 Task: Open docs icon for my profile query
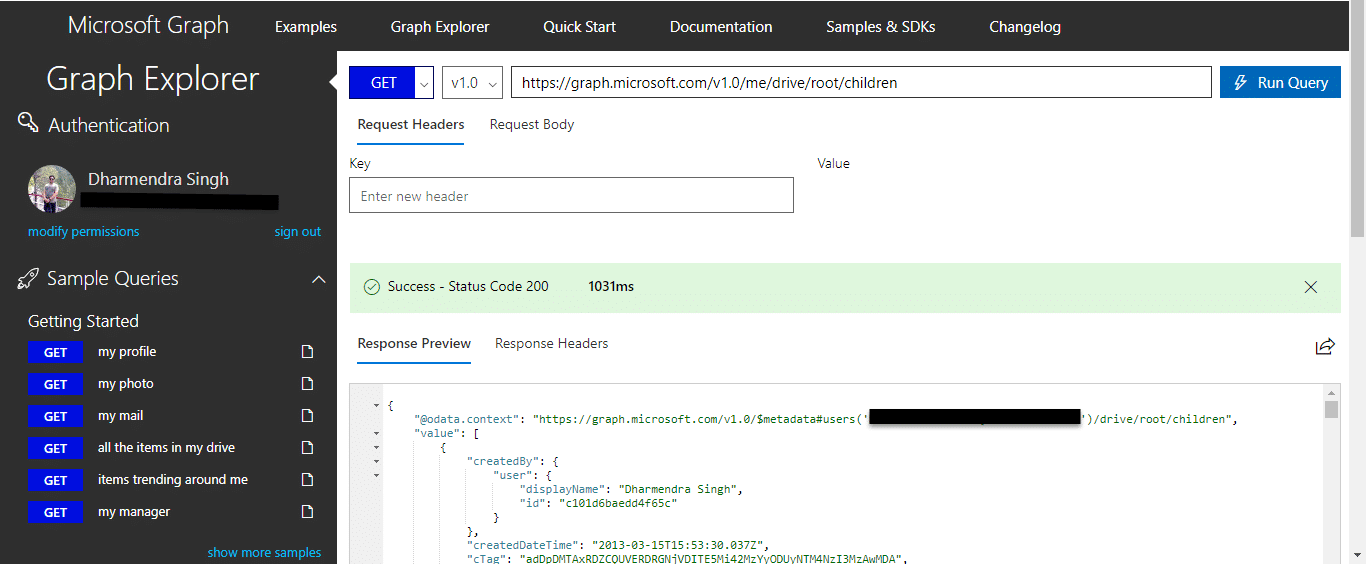(308, 352)
